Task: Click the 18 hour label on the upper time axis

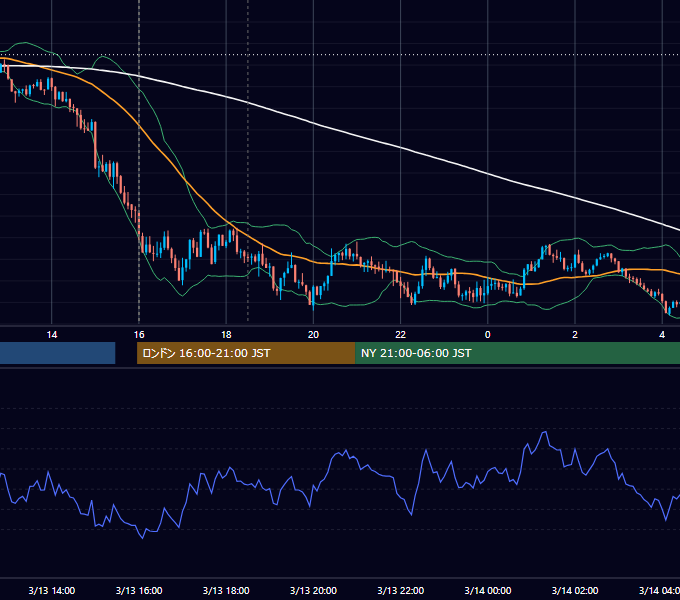Action: (226, 335)
